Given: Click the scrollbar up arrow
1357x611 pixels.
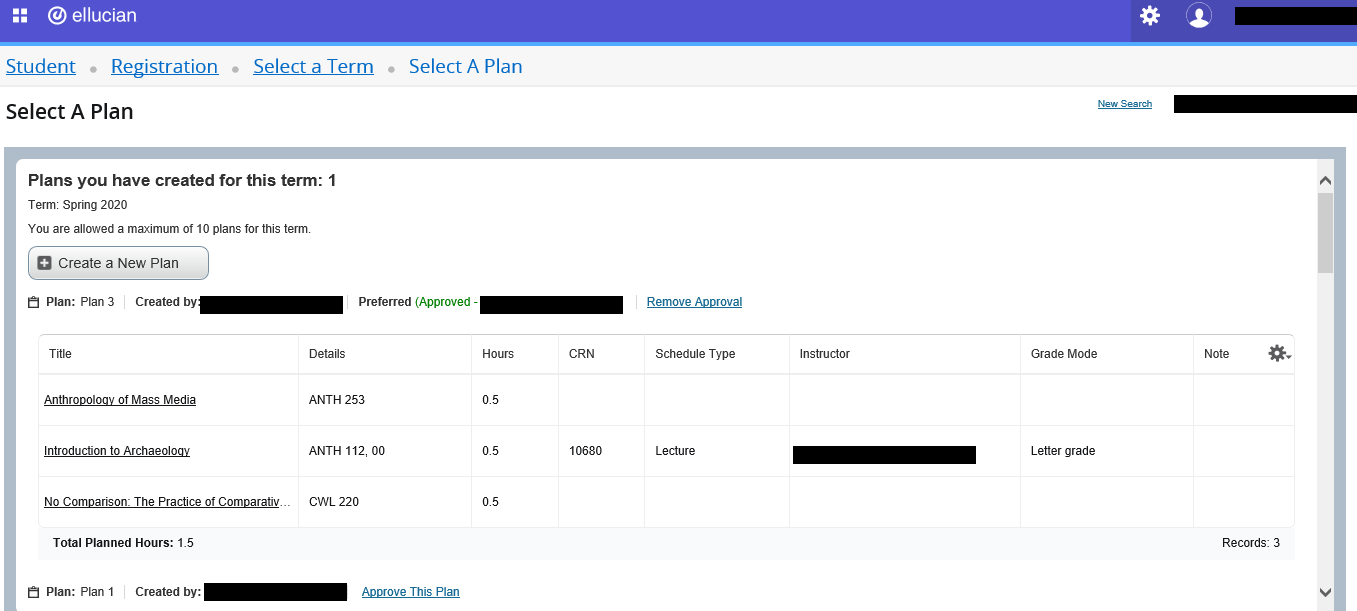Looking at the screenshot, I should coord(1325,181).
